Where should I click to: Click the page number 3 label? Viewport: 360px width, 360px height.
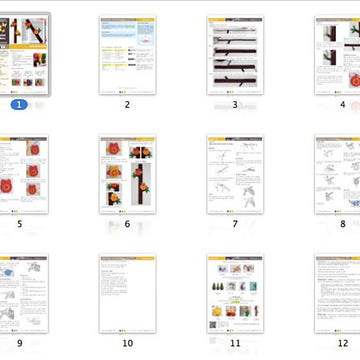tap(235, 105)
